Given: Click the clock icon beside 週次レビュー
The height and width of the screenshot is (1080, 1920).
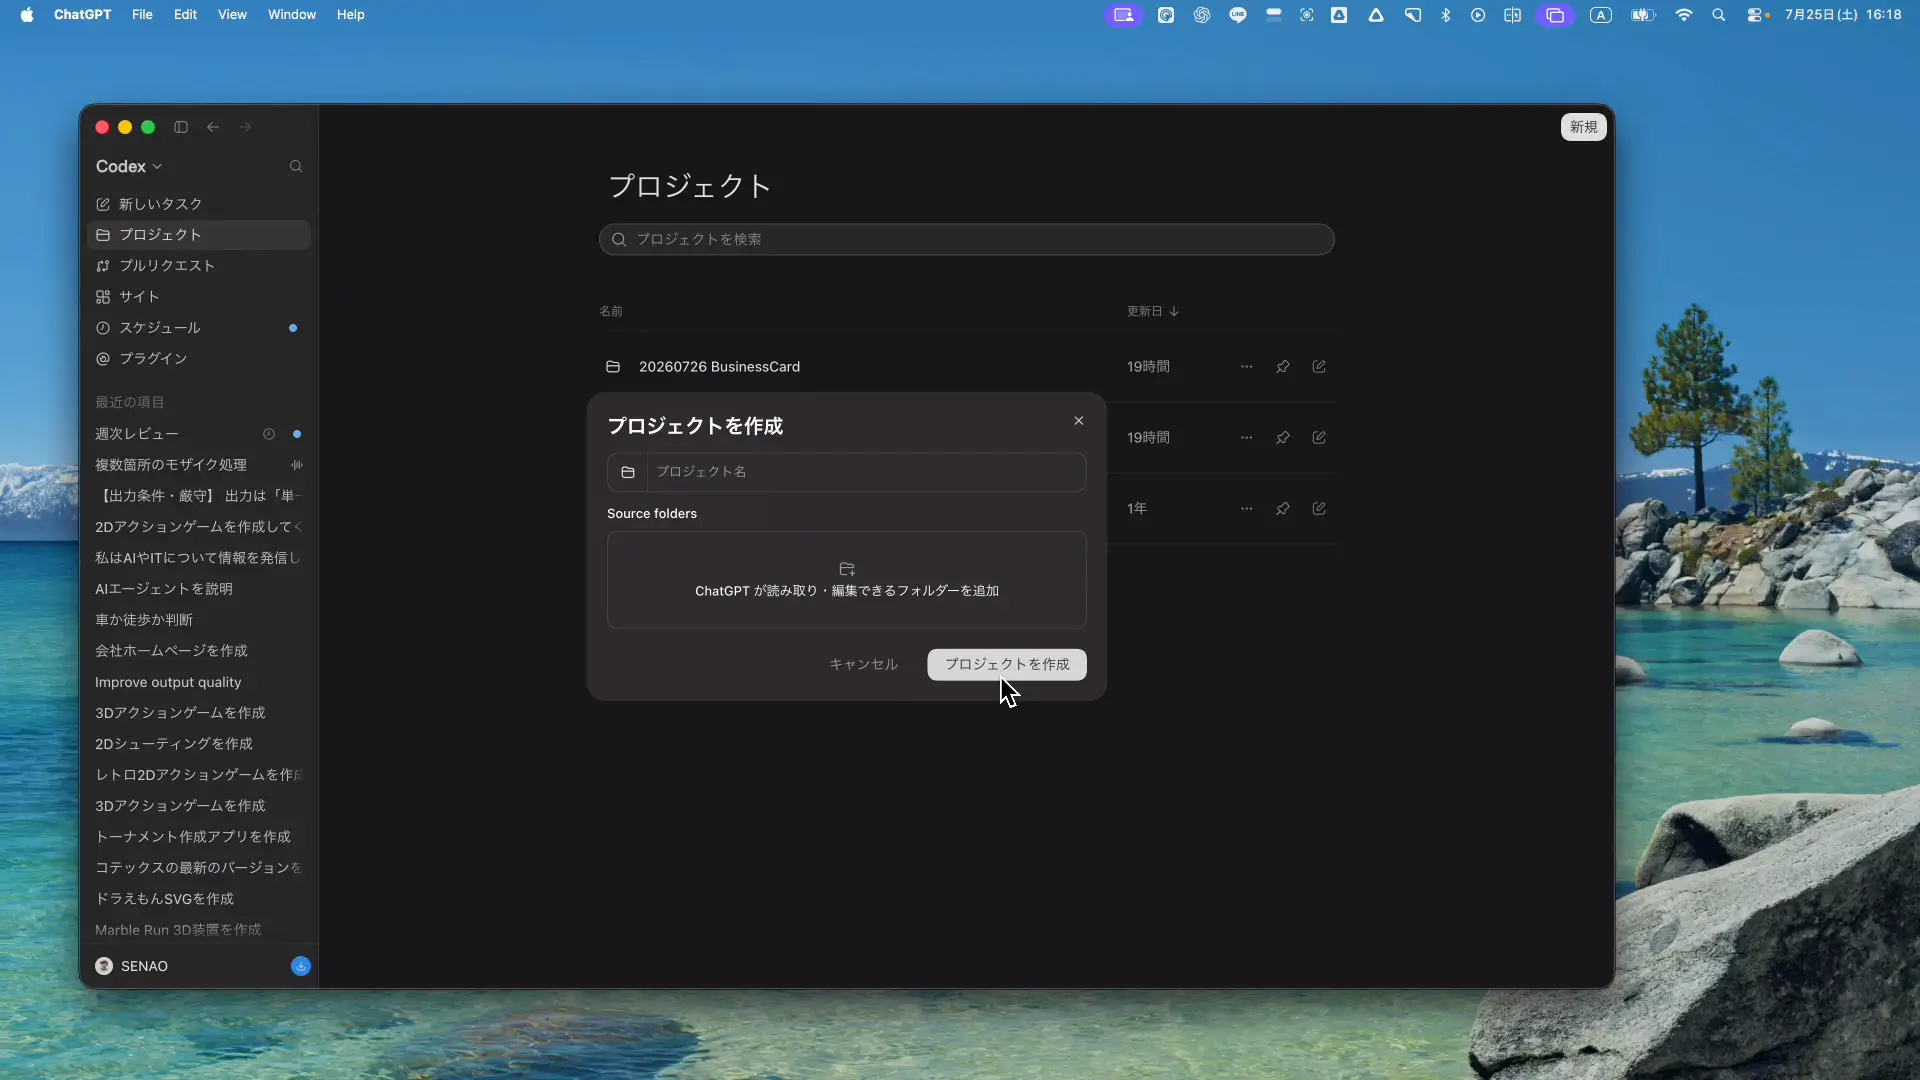Looking at the screenshot, I should [x=269, y=434].
